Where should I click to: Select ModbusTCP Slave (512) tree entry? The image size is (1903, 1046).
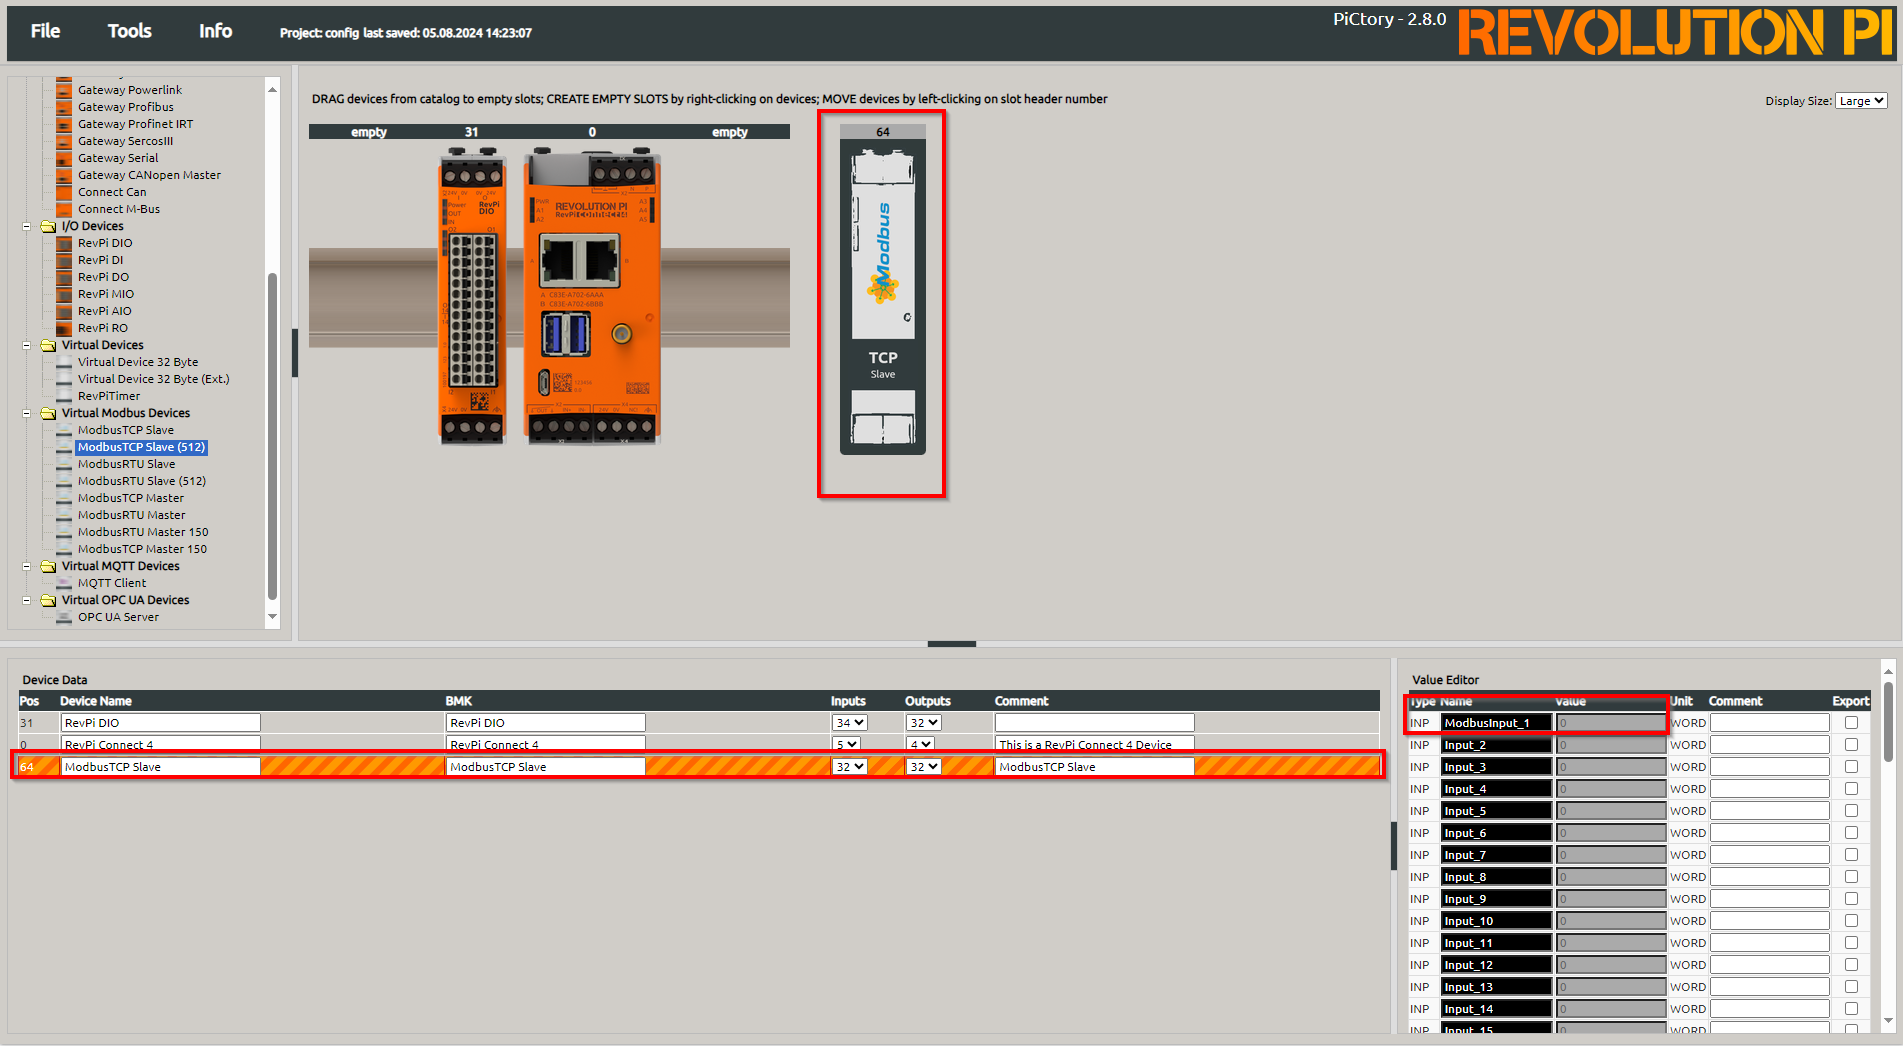tap(141, 447)
